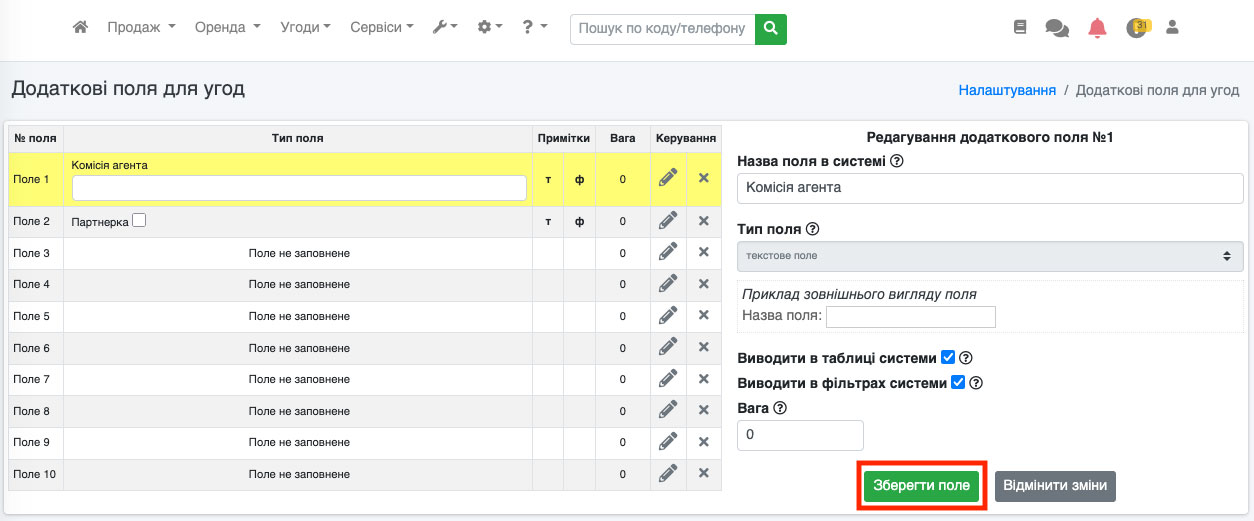This screenshot has width=1254, height=521.
Task: Click the red notification bell
Action: [x=1097, y=28]
